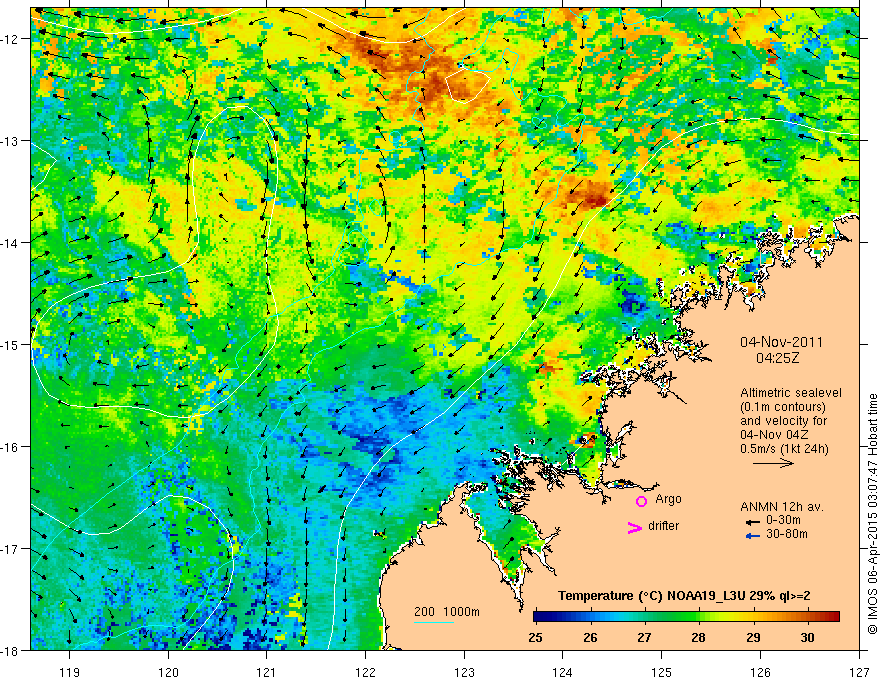Click the 'ANMN 12h av.' heading

pos(782,507)
